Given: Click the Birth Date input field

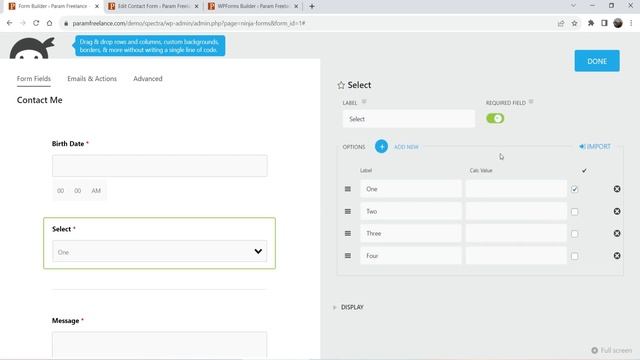Looking at the screenshot, I should click(x=160, y=166).
